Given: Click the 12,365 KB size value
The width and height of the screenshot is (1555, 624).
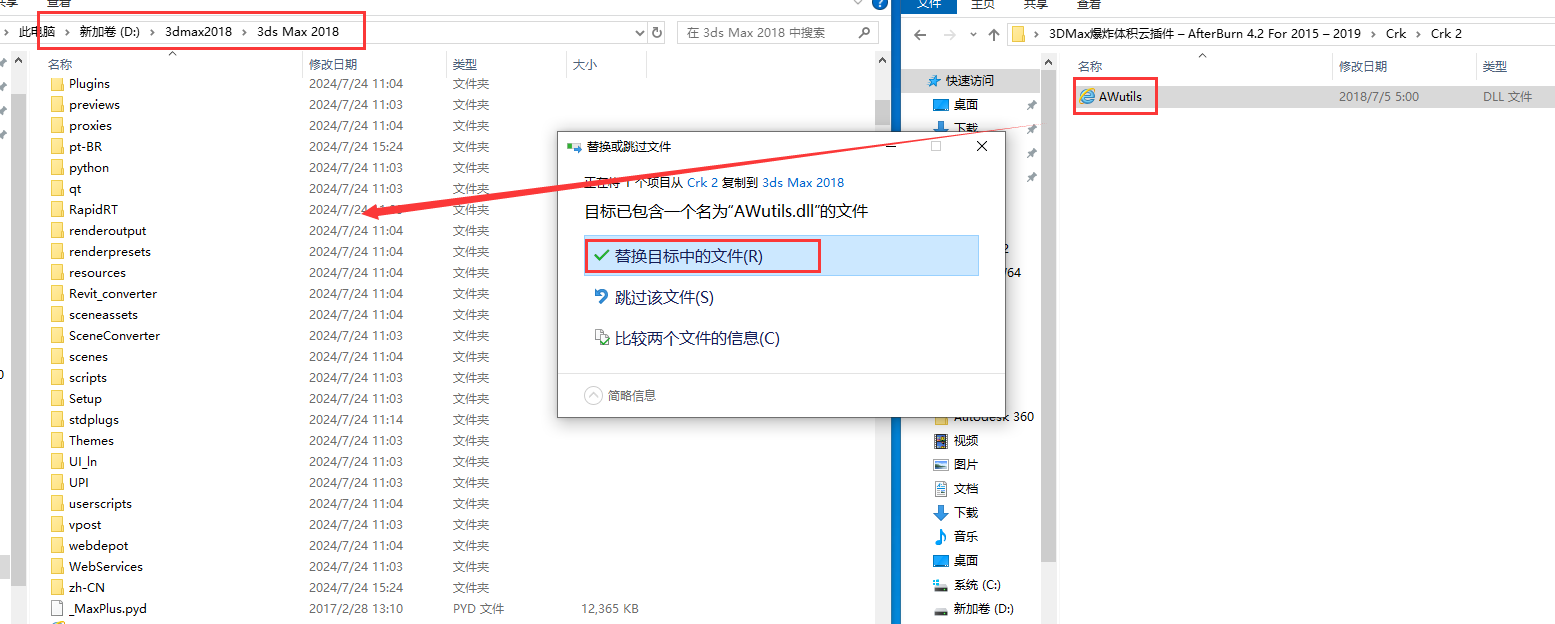Looking at the screenshot, I should [x=609, y=609].
